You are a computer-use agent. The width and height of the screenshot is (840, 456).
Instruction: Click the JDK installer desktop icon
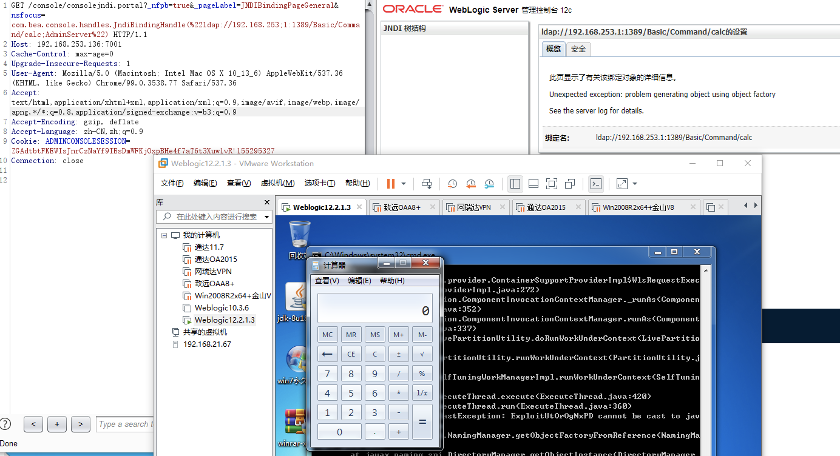(x=298, y=298)
